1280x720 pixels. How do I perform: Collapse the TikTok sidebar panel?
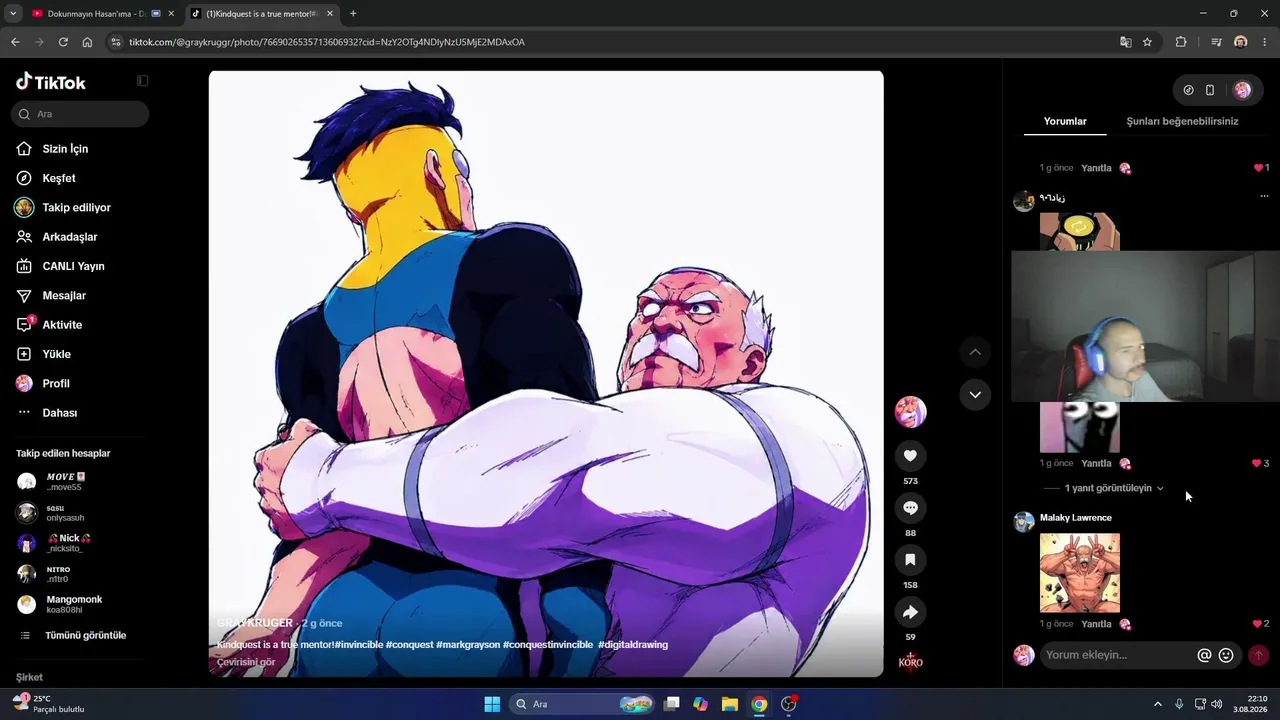pos(142,81)
